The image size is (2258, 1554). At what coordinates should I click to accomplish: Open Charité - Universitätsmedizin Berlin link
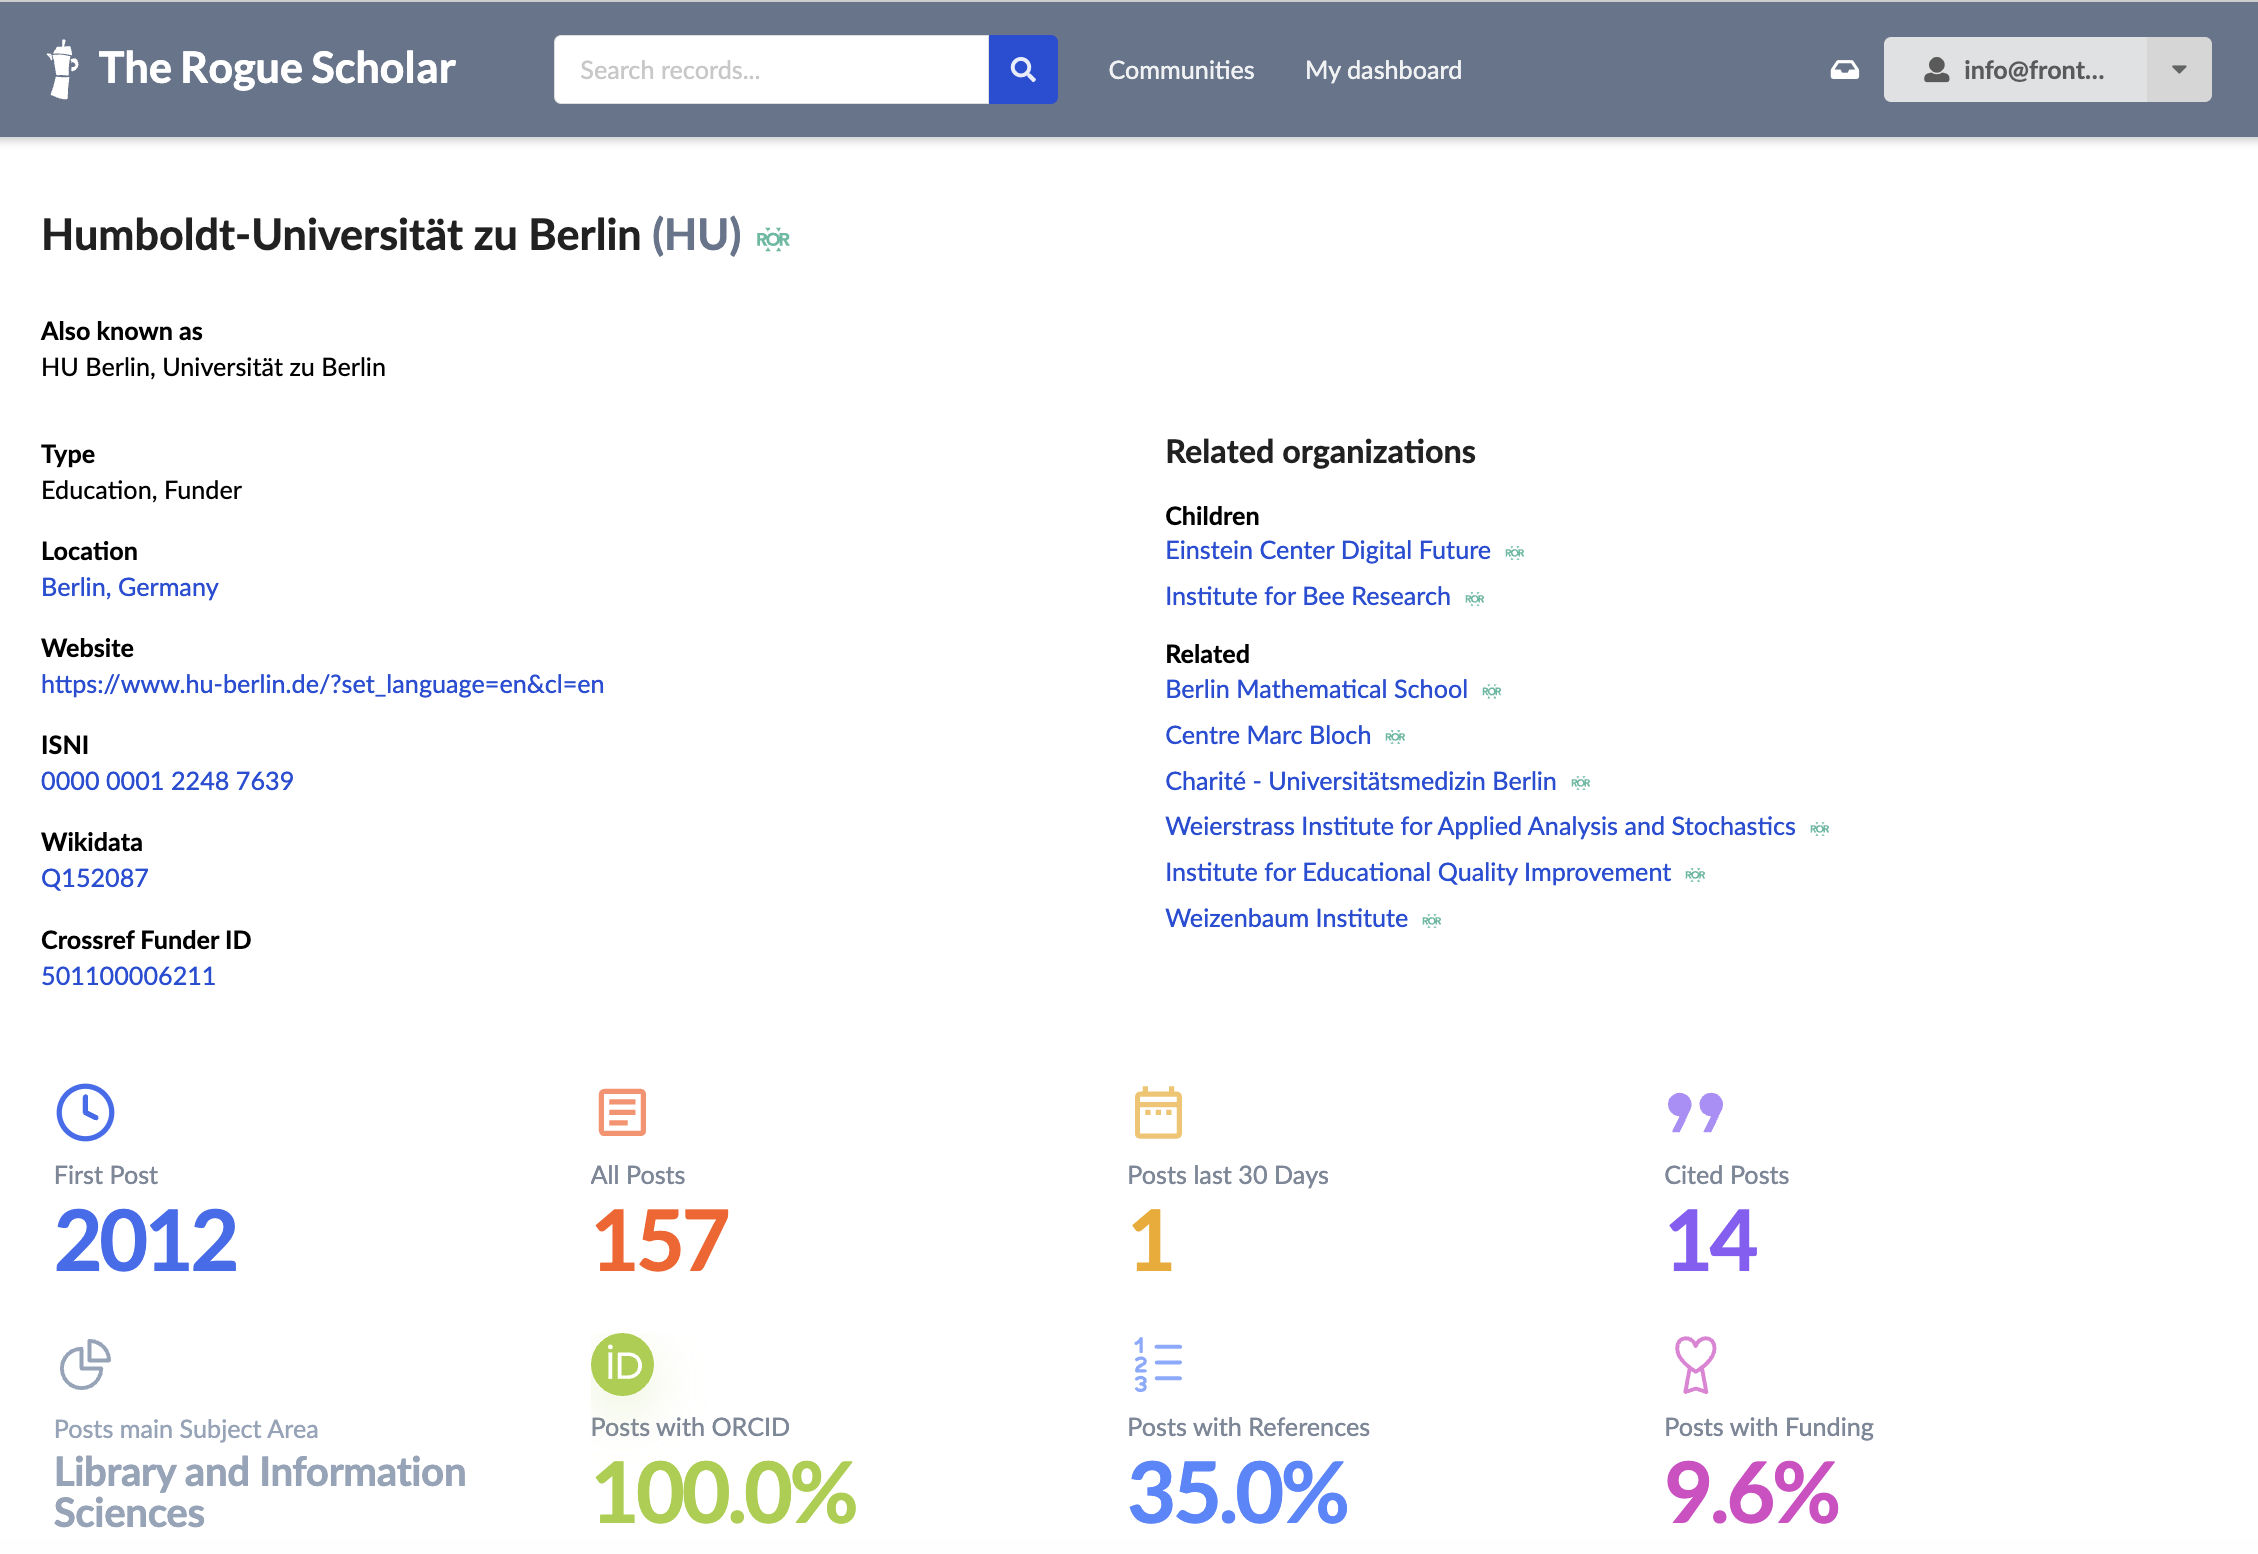coord(1360,781)
